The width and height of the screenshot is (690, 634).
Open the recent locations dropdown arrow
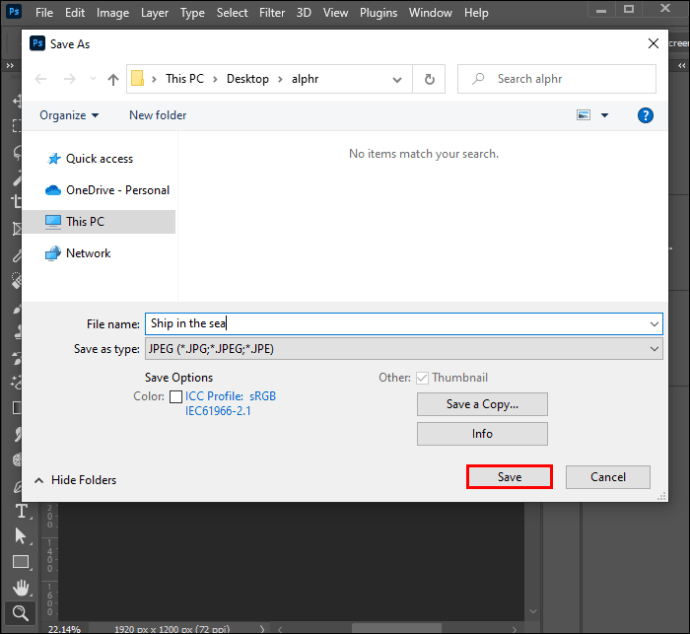pos(93,79)
